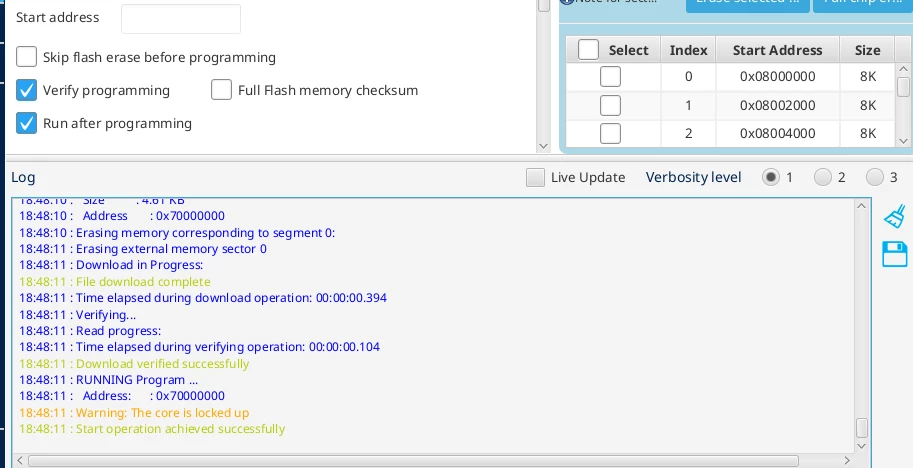Viewport: 913px width, 468px height.
Task: Click the Start Address column header
Action: click(x=777, y=50)
